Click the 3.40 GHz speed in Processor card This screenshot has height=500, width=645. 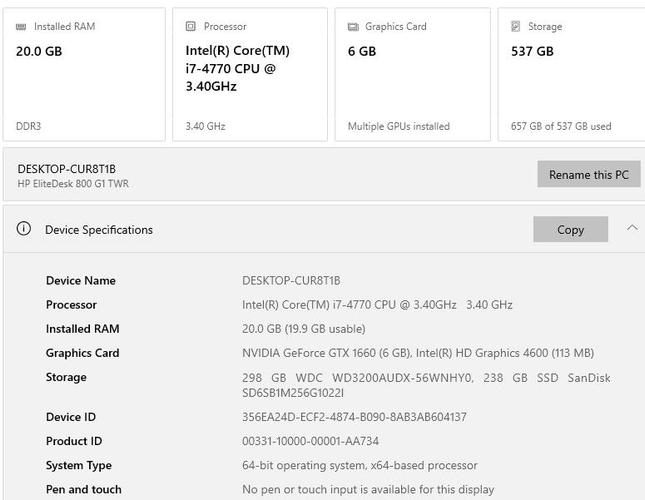pyautogui.click(x=205, y=126)
